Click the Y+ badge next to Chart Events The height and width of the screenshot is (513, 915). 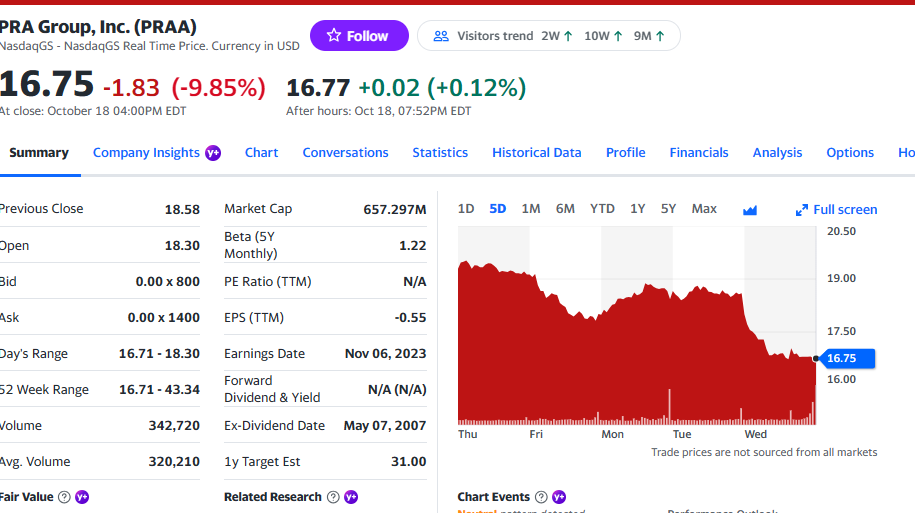[x=559, y=497]
